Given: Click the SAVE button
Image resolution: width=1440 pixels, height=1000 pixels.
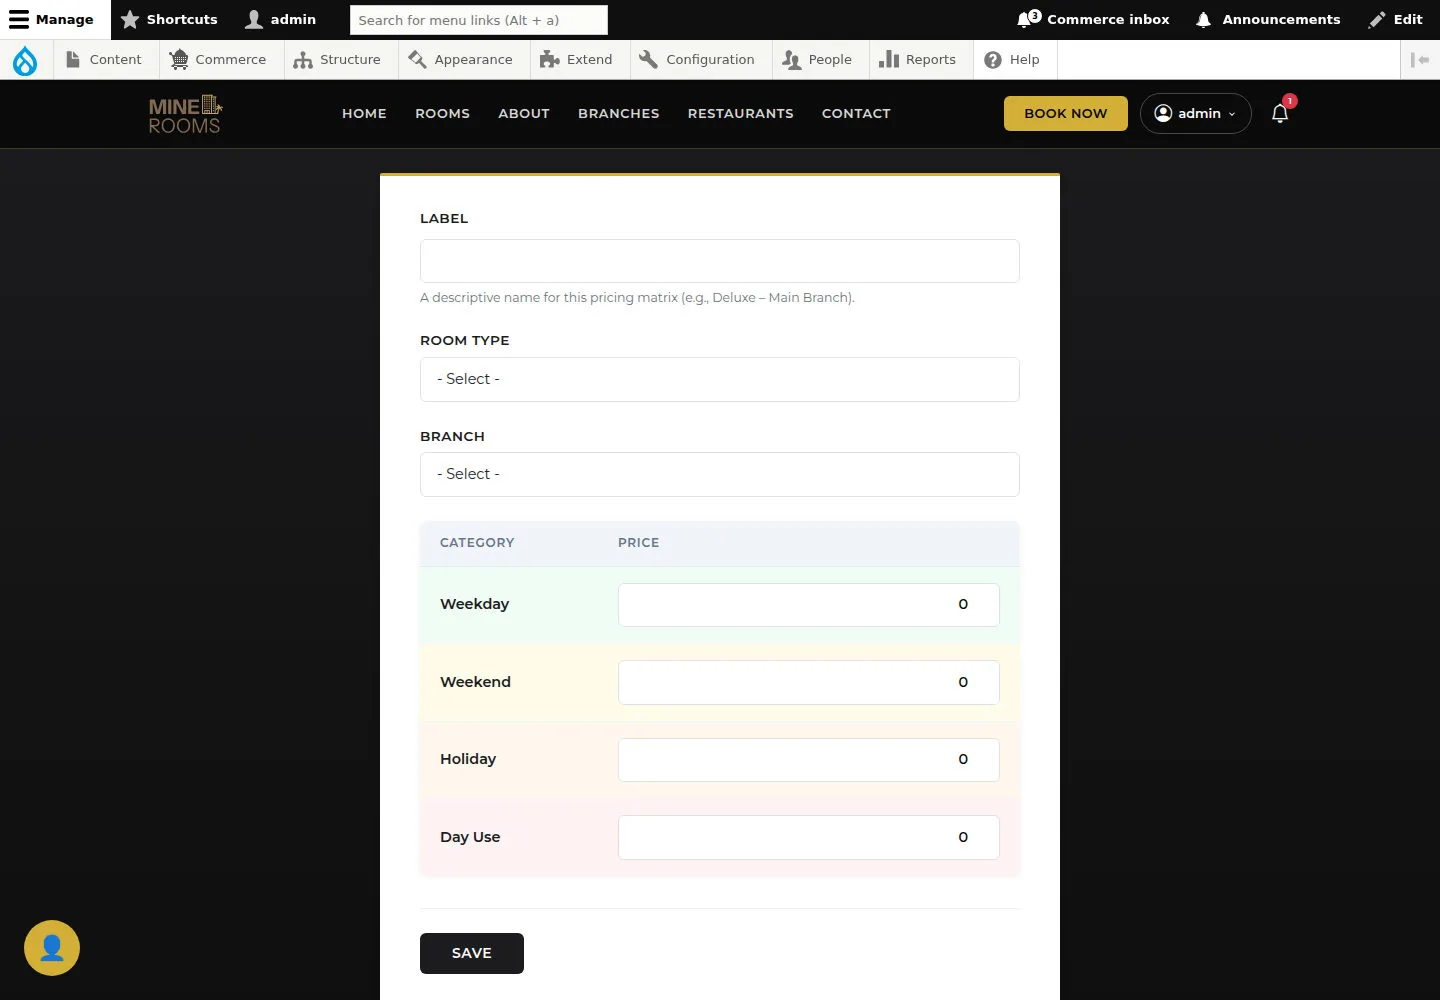Looking at the screenshot, I should coord(472,953).
